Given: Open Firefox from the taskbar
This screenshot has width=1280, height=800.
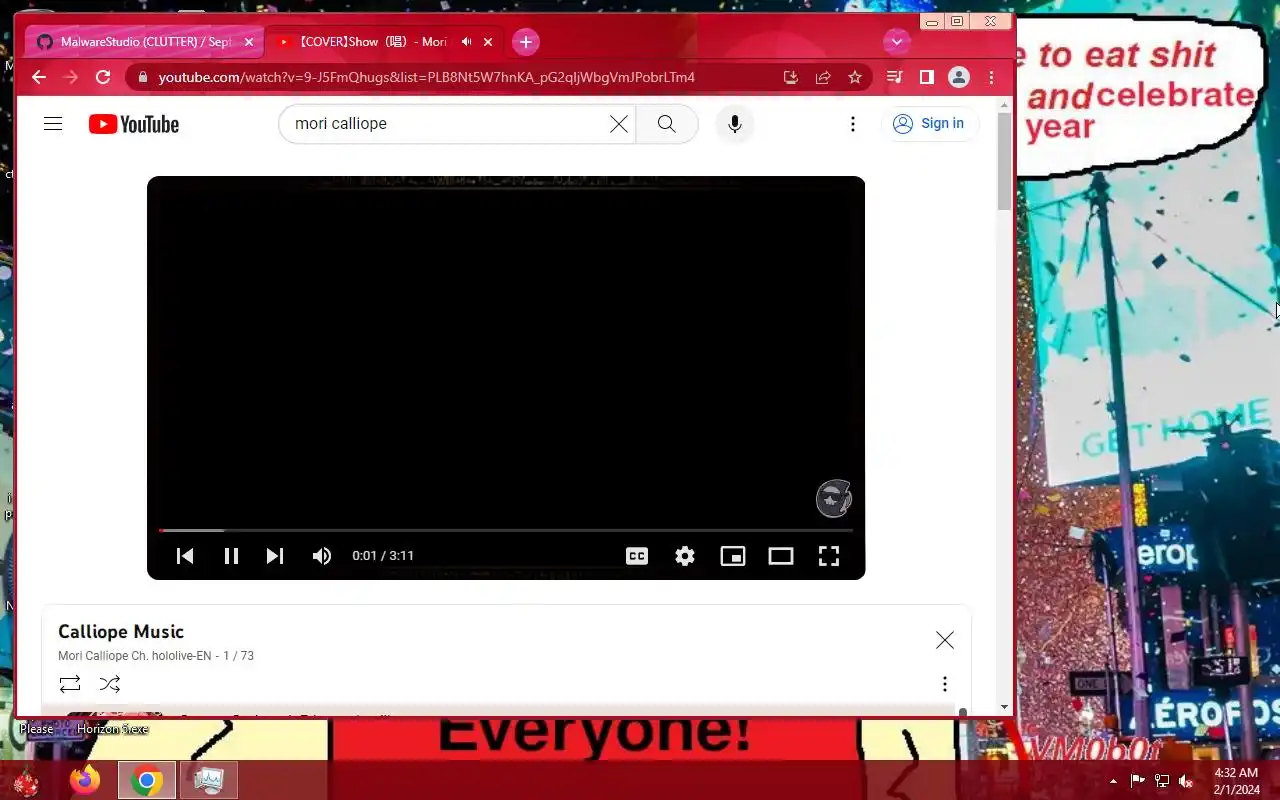Looking at the screenshot, I should tap(85, 780).
